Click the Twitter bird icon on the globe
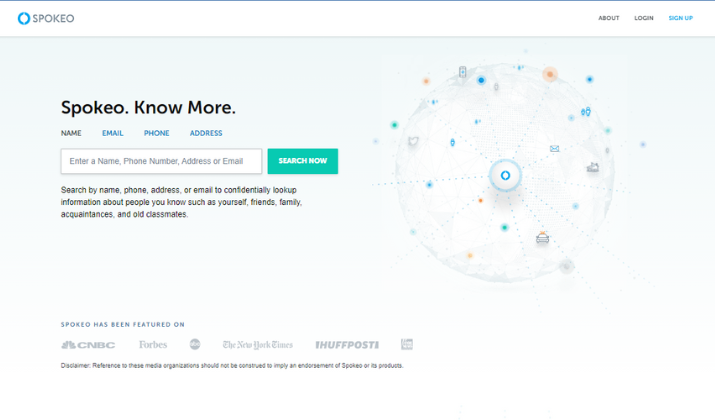 [x=414, y=141]
